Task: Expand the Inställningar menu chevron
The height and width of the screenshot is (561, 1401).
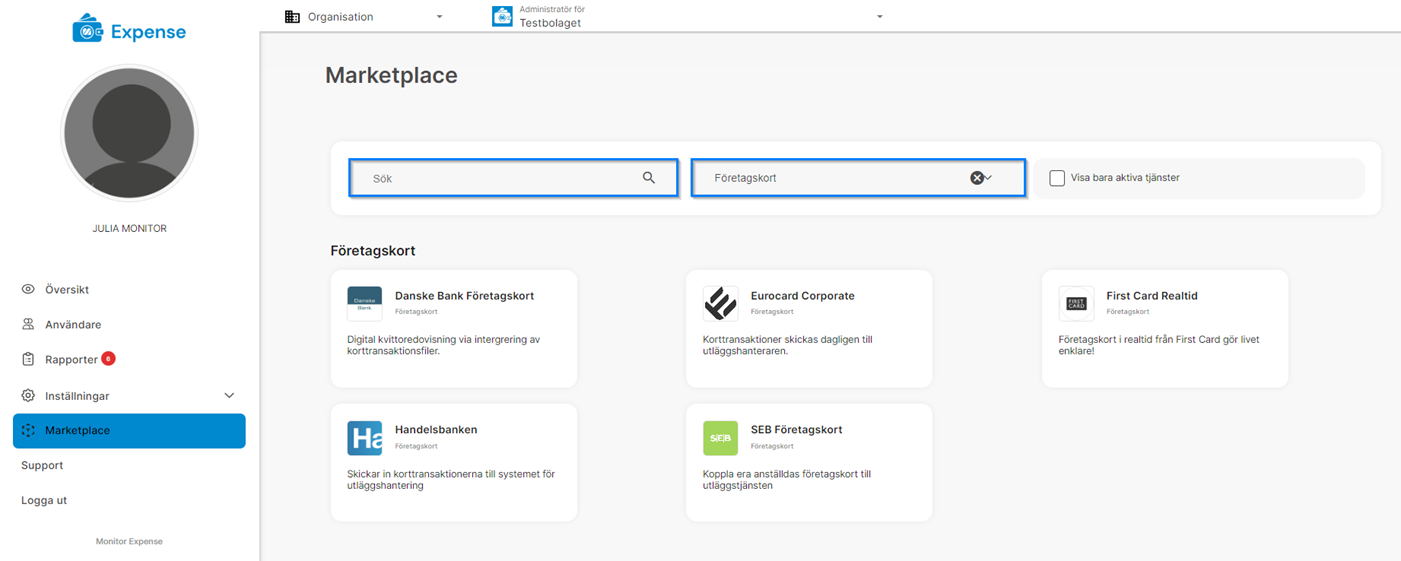Action: click(229, 396)
